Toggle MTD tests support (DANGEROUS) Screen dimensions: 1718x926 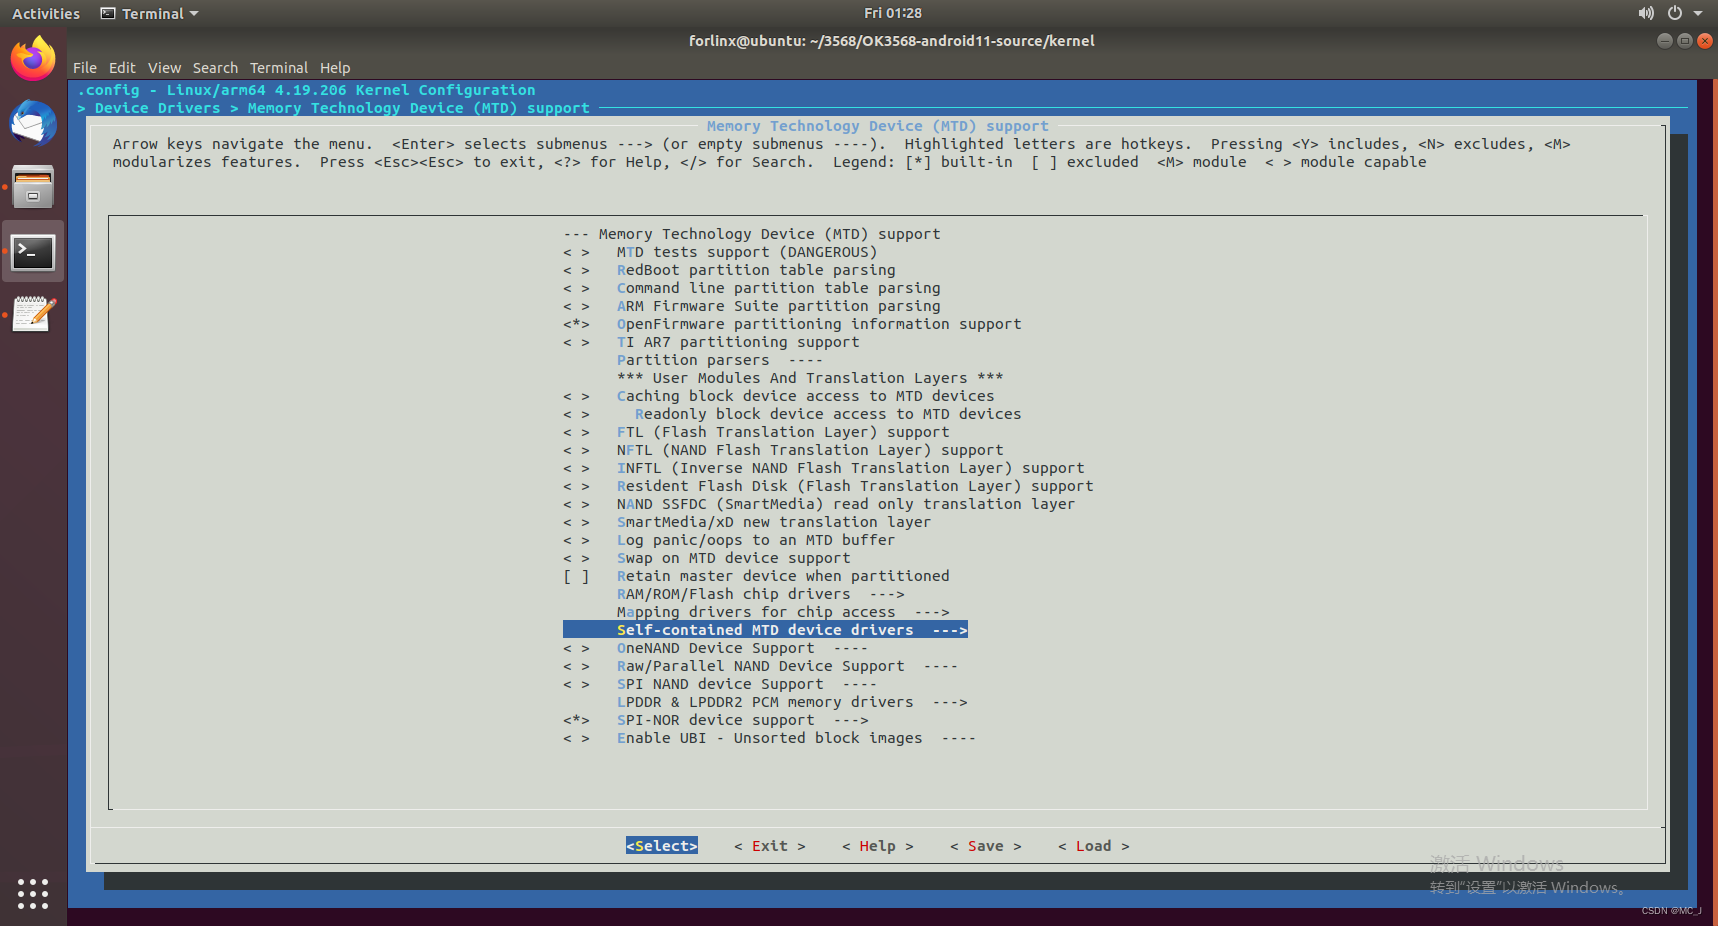(x=720, y=252)
